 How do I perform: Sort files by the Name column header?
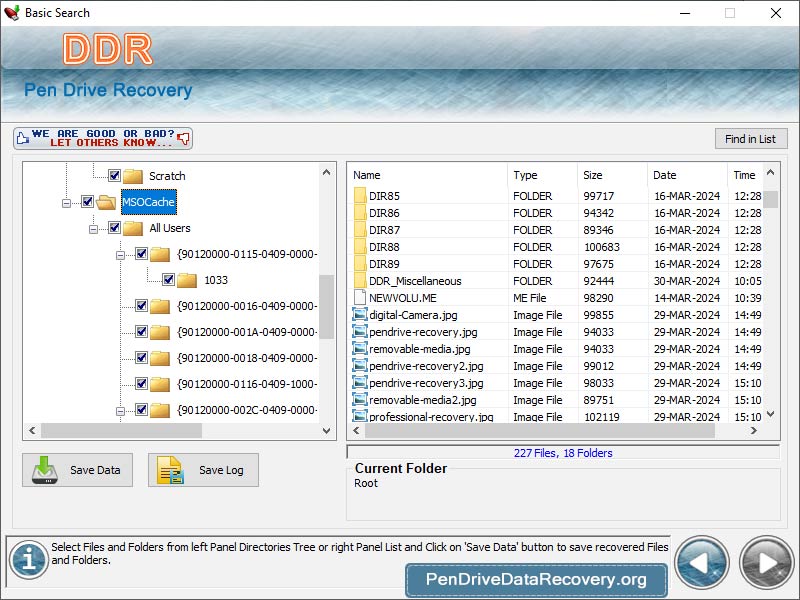(x=366, y=175)
